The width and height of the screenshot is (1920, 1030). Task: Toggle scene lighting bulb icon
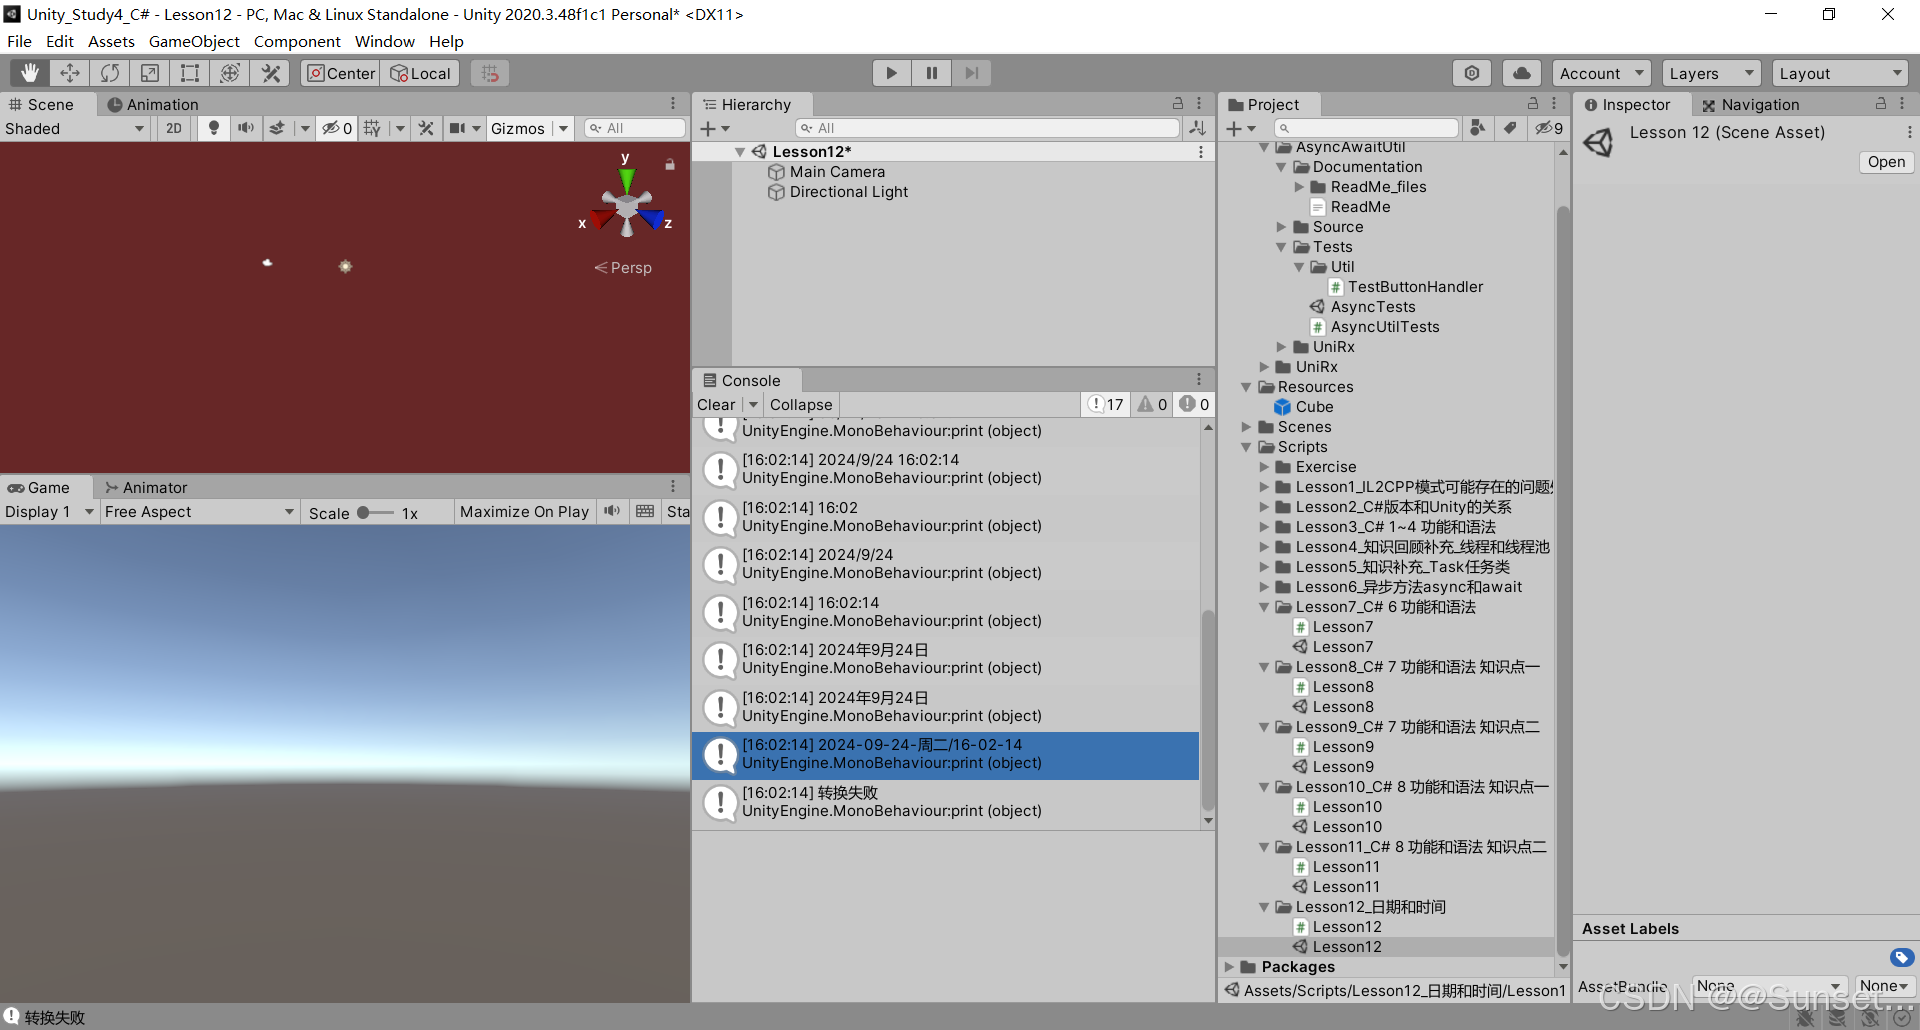[213, 128]
